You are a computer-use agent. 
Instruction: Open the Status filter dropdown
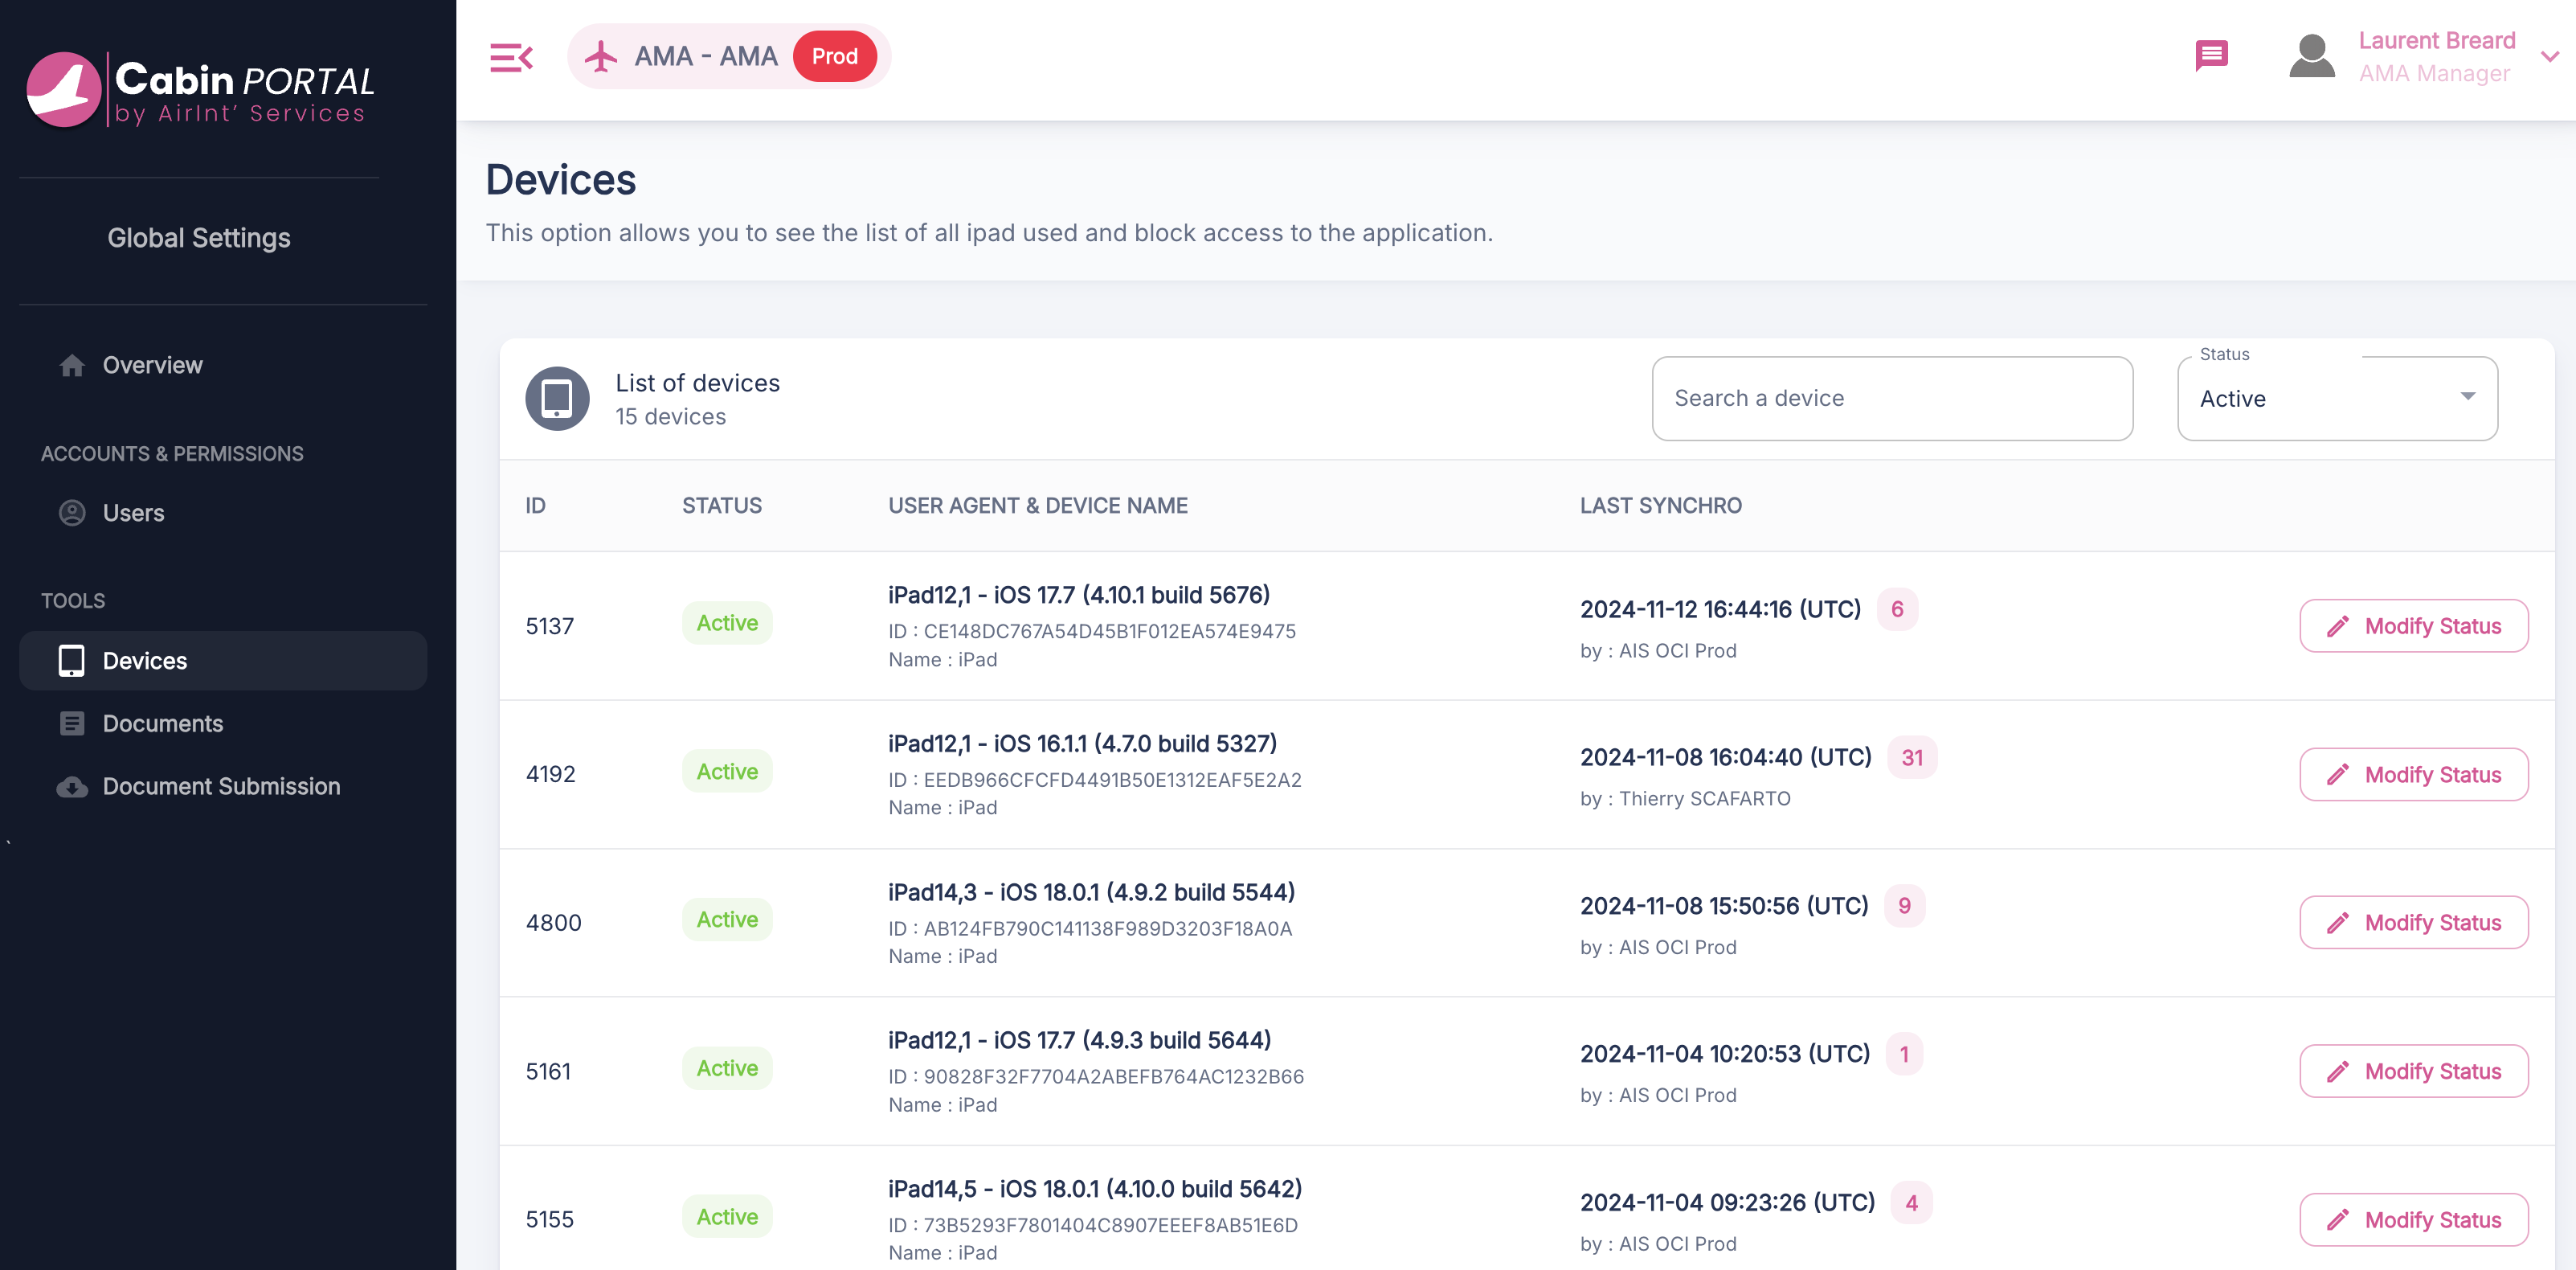click(x=2337, y=399)
